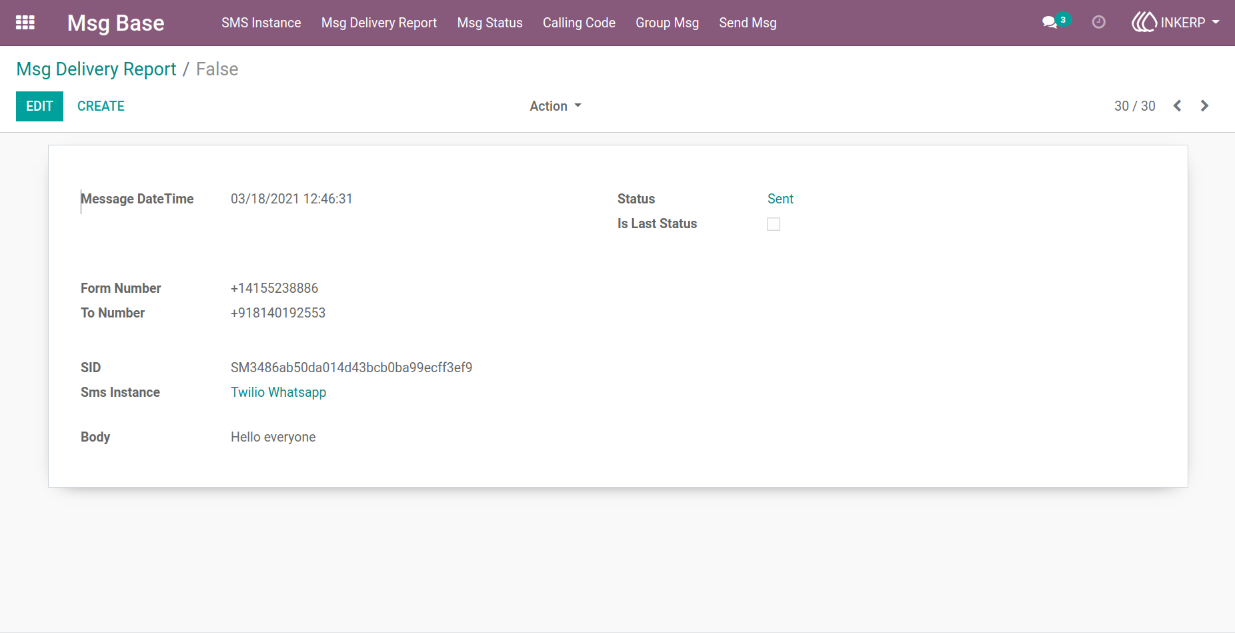1235x633 pixels.
Task: Open the apps grid menu
Action: (x=25, y=22)
